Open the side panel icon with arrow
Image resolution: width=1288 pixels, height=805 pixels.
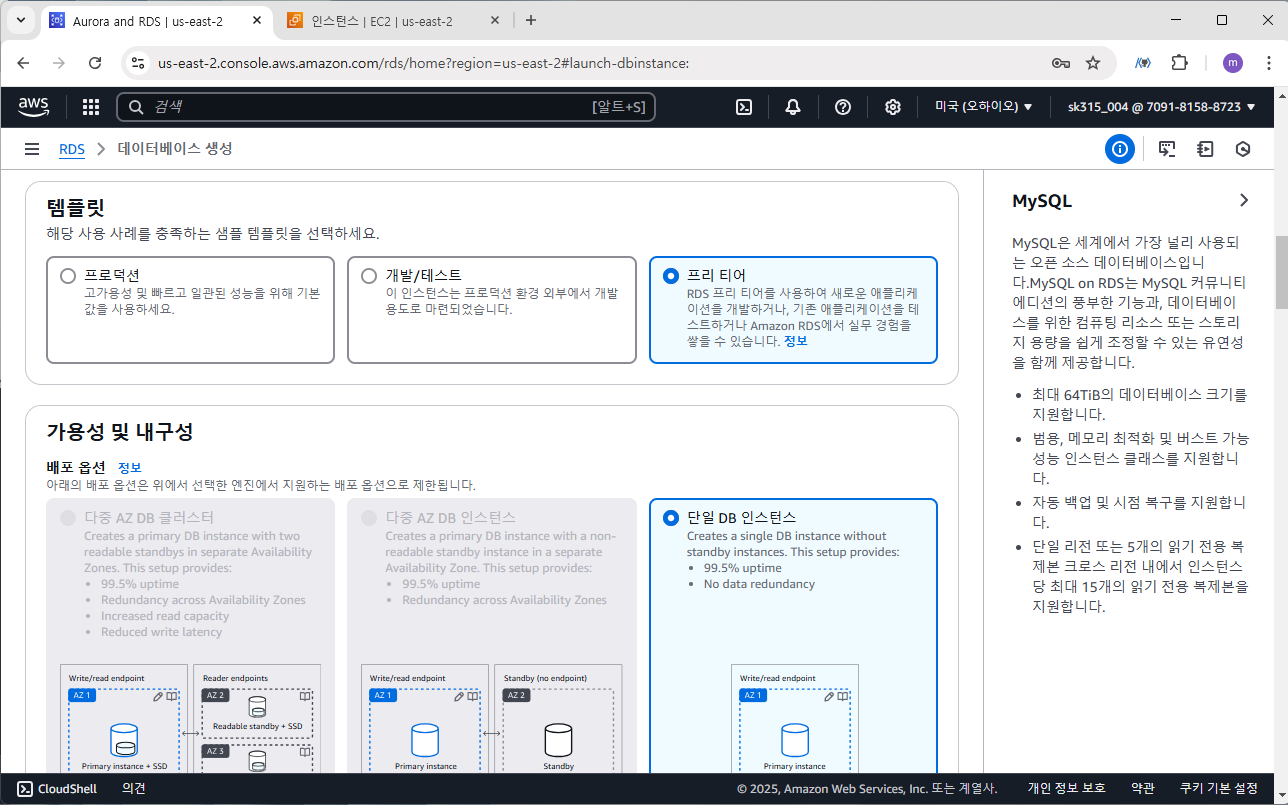(1205, 149)
